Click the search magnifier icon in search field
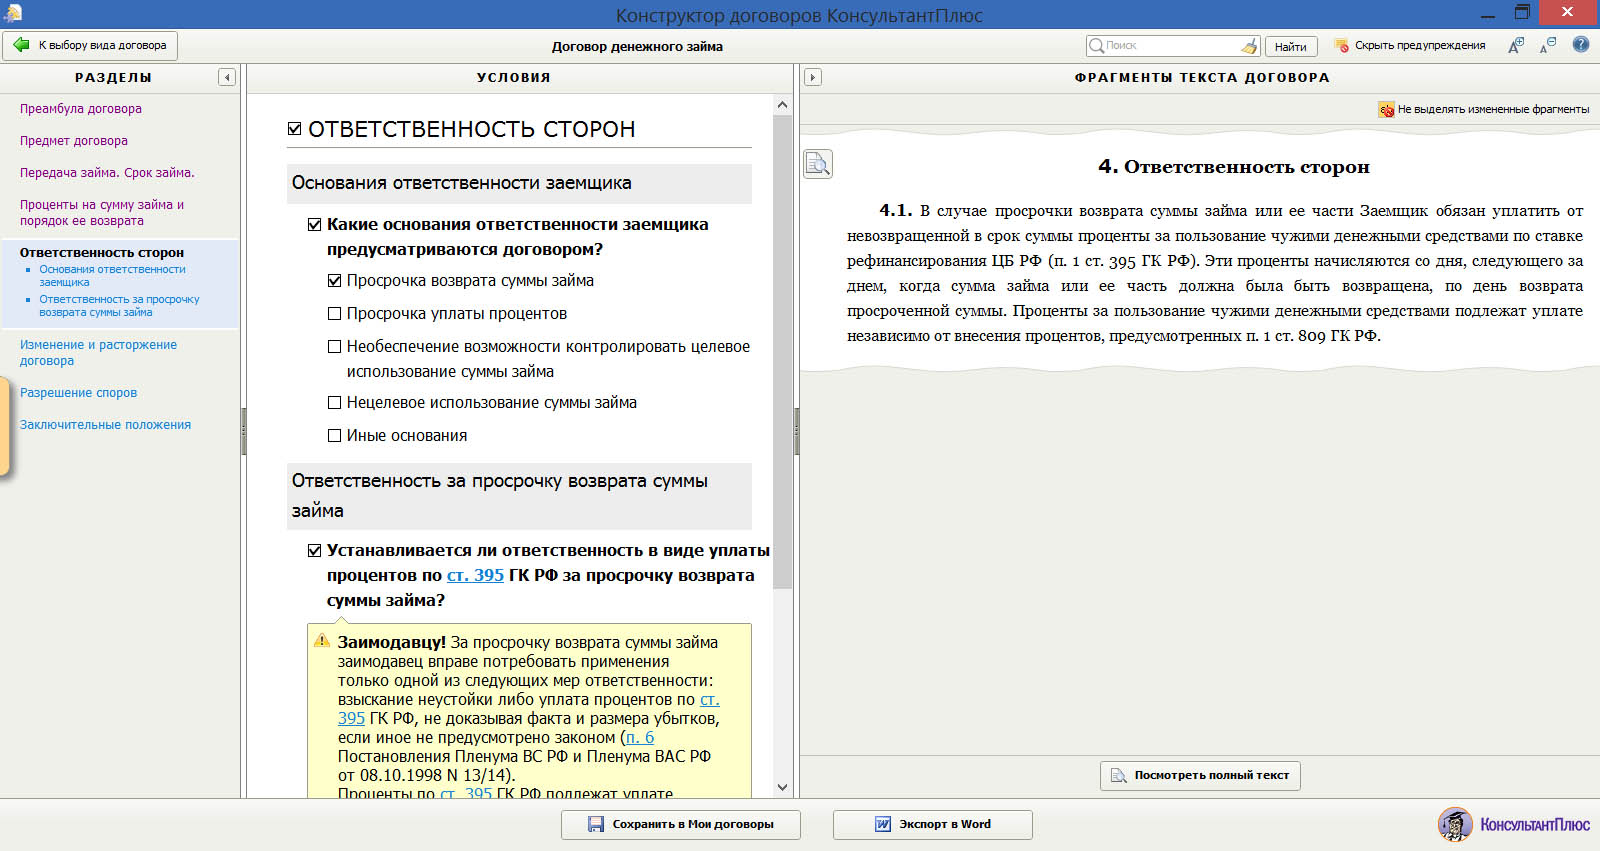The width and height of the screenshot is (1600, 851). (1097, 45)
